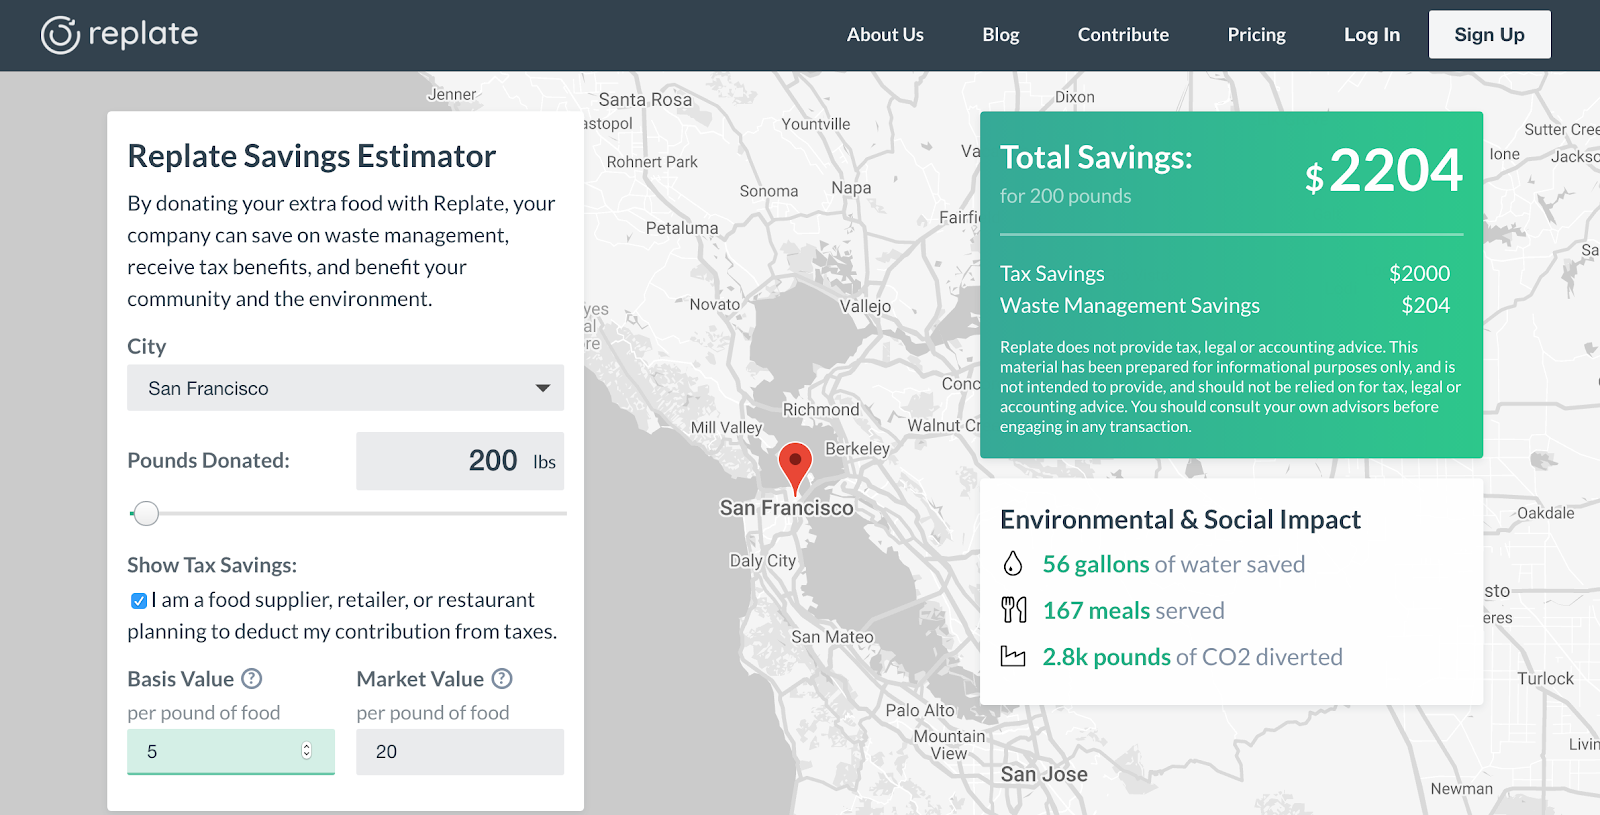Click the Sign Up button
Image resolution: width=1600 pixels, height=815 pixels.
tap(1489, 35)
